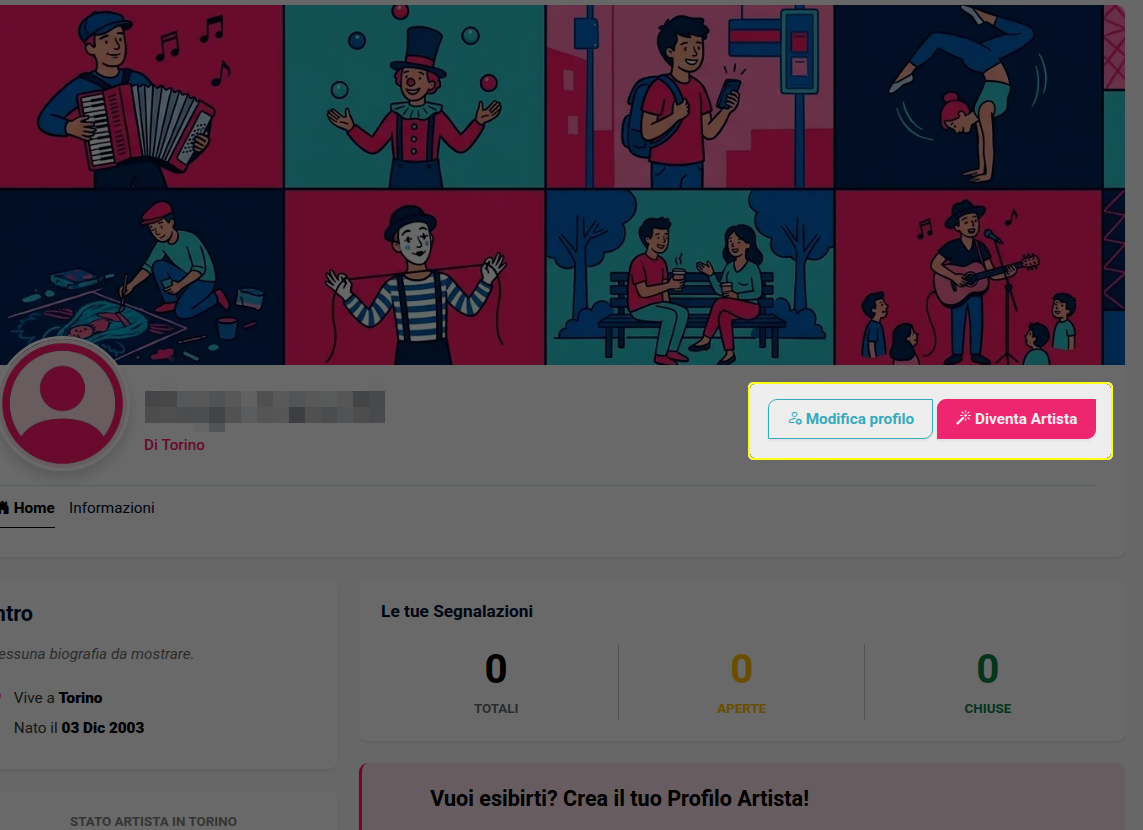This screenshot has height=830, width=1143.
Task: Click the handstand dancer cover illustration
Action: tap(968, 96)
